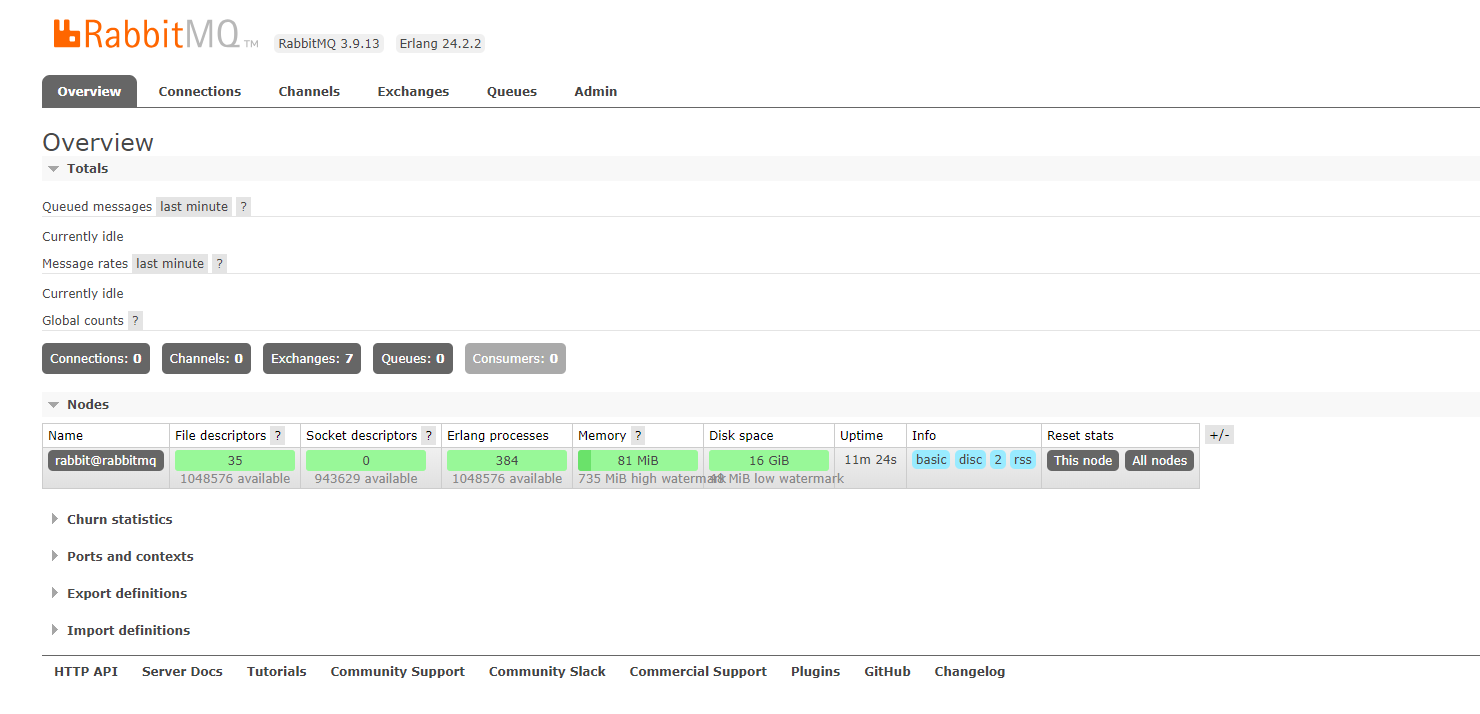The image size is (1480, 714).
Task: Click Connections: 0 count button
Action: (x=96, y=359)
